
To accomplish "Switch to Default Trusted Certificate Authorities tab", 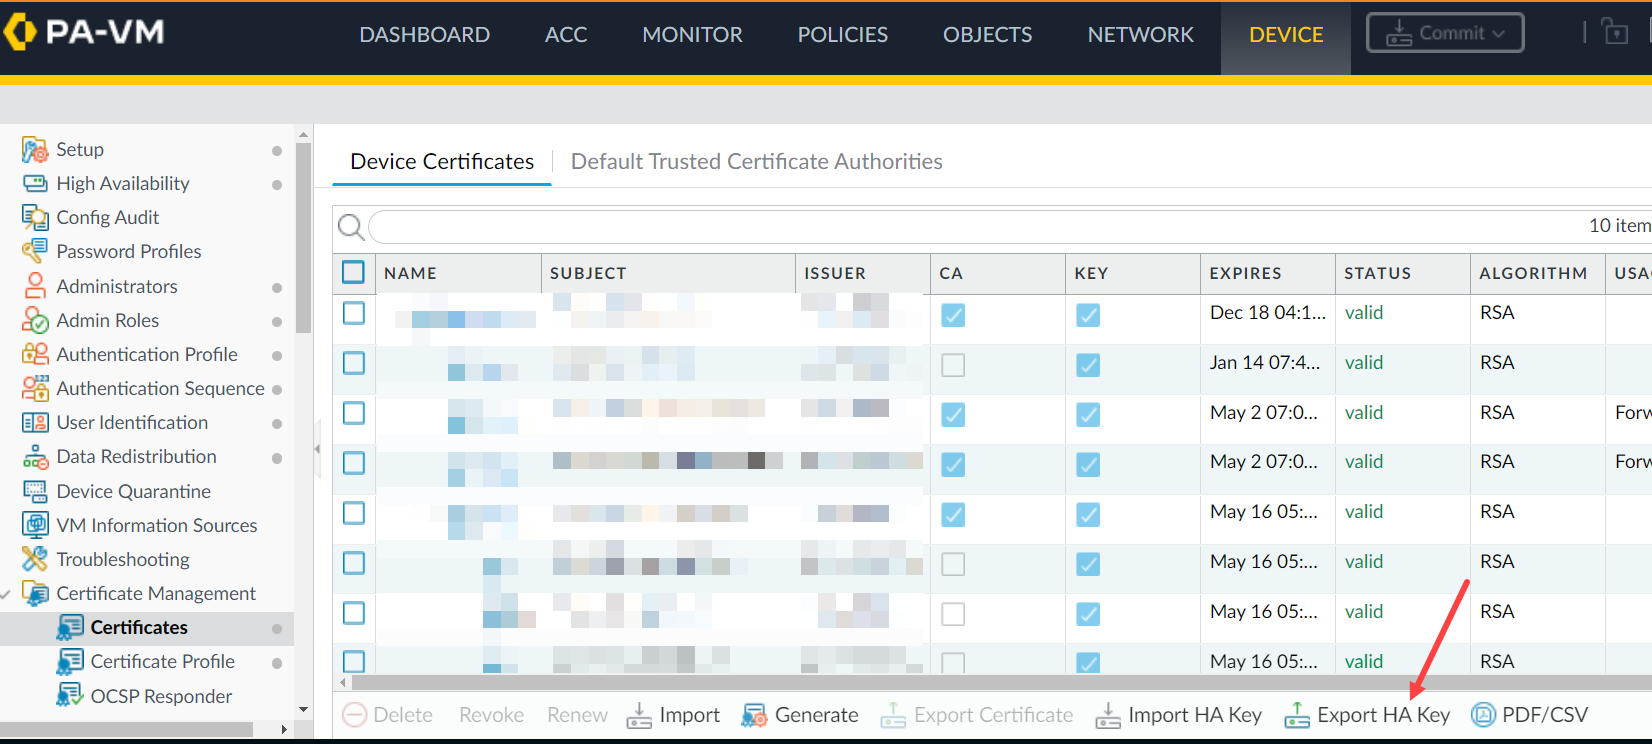I will point(756,162).
